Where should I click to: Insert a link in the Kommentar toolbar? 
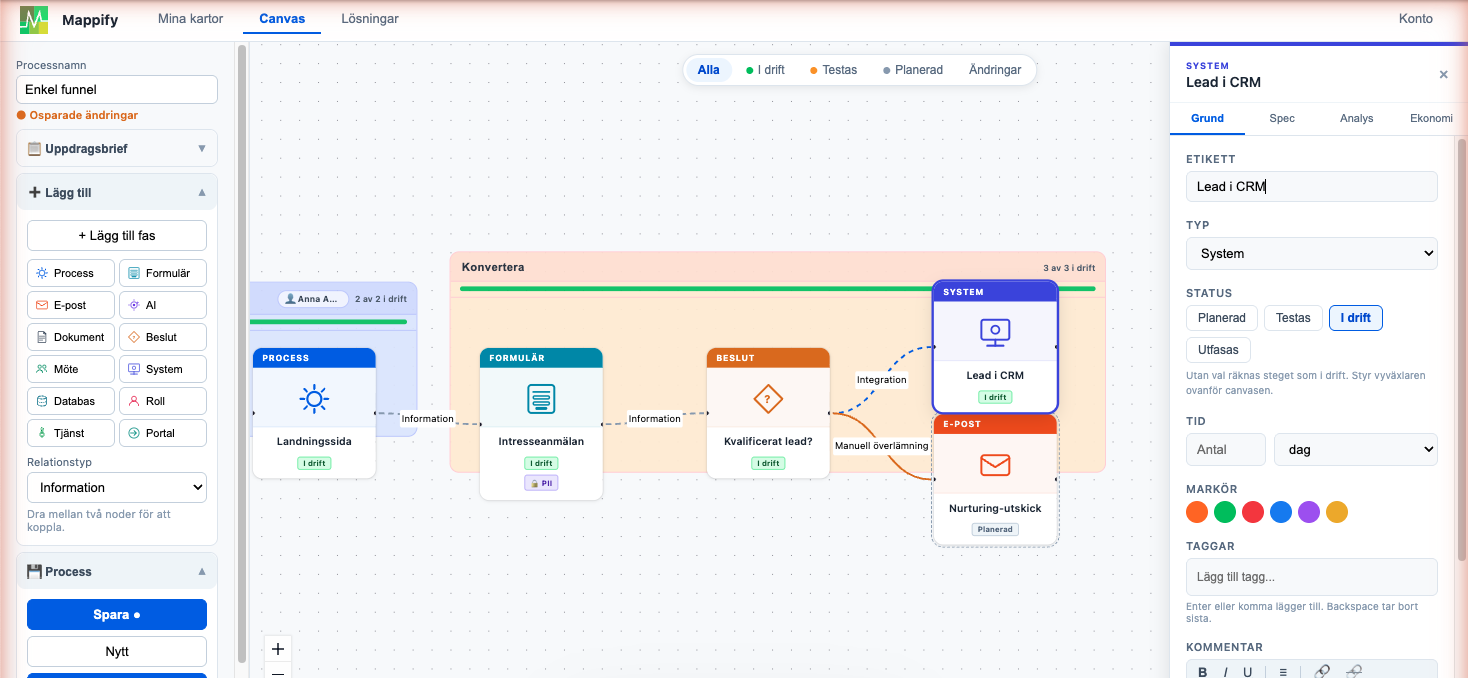click(1322, 671)
